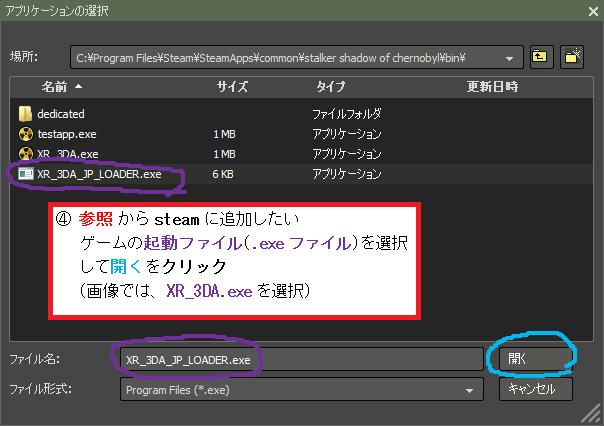The height and width of the screenshot is (426, 604).
Task: Click the location path combo box text
Action: coord(271,58)
